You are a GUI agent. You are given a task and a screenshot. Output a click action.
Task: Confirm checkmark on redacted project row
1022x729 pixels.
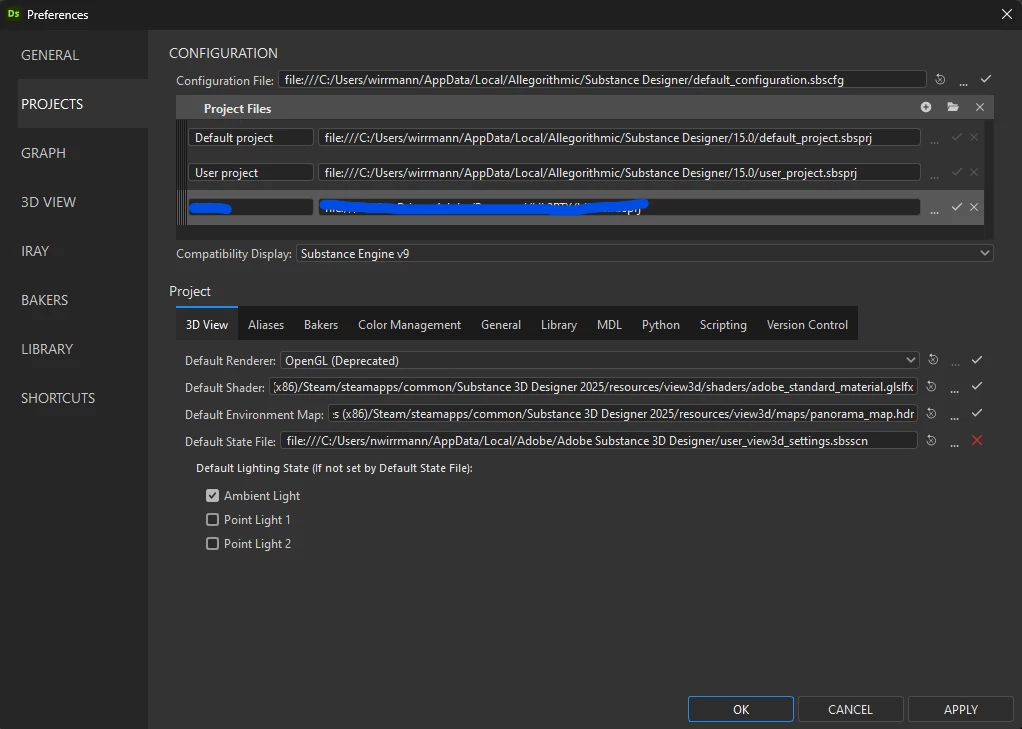pos(957,207)
